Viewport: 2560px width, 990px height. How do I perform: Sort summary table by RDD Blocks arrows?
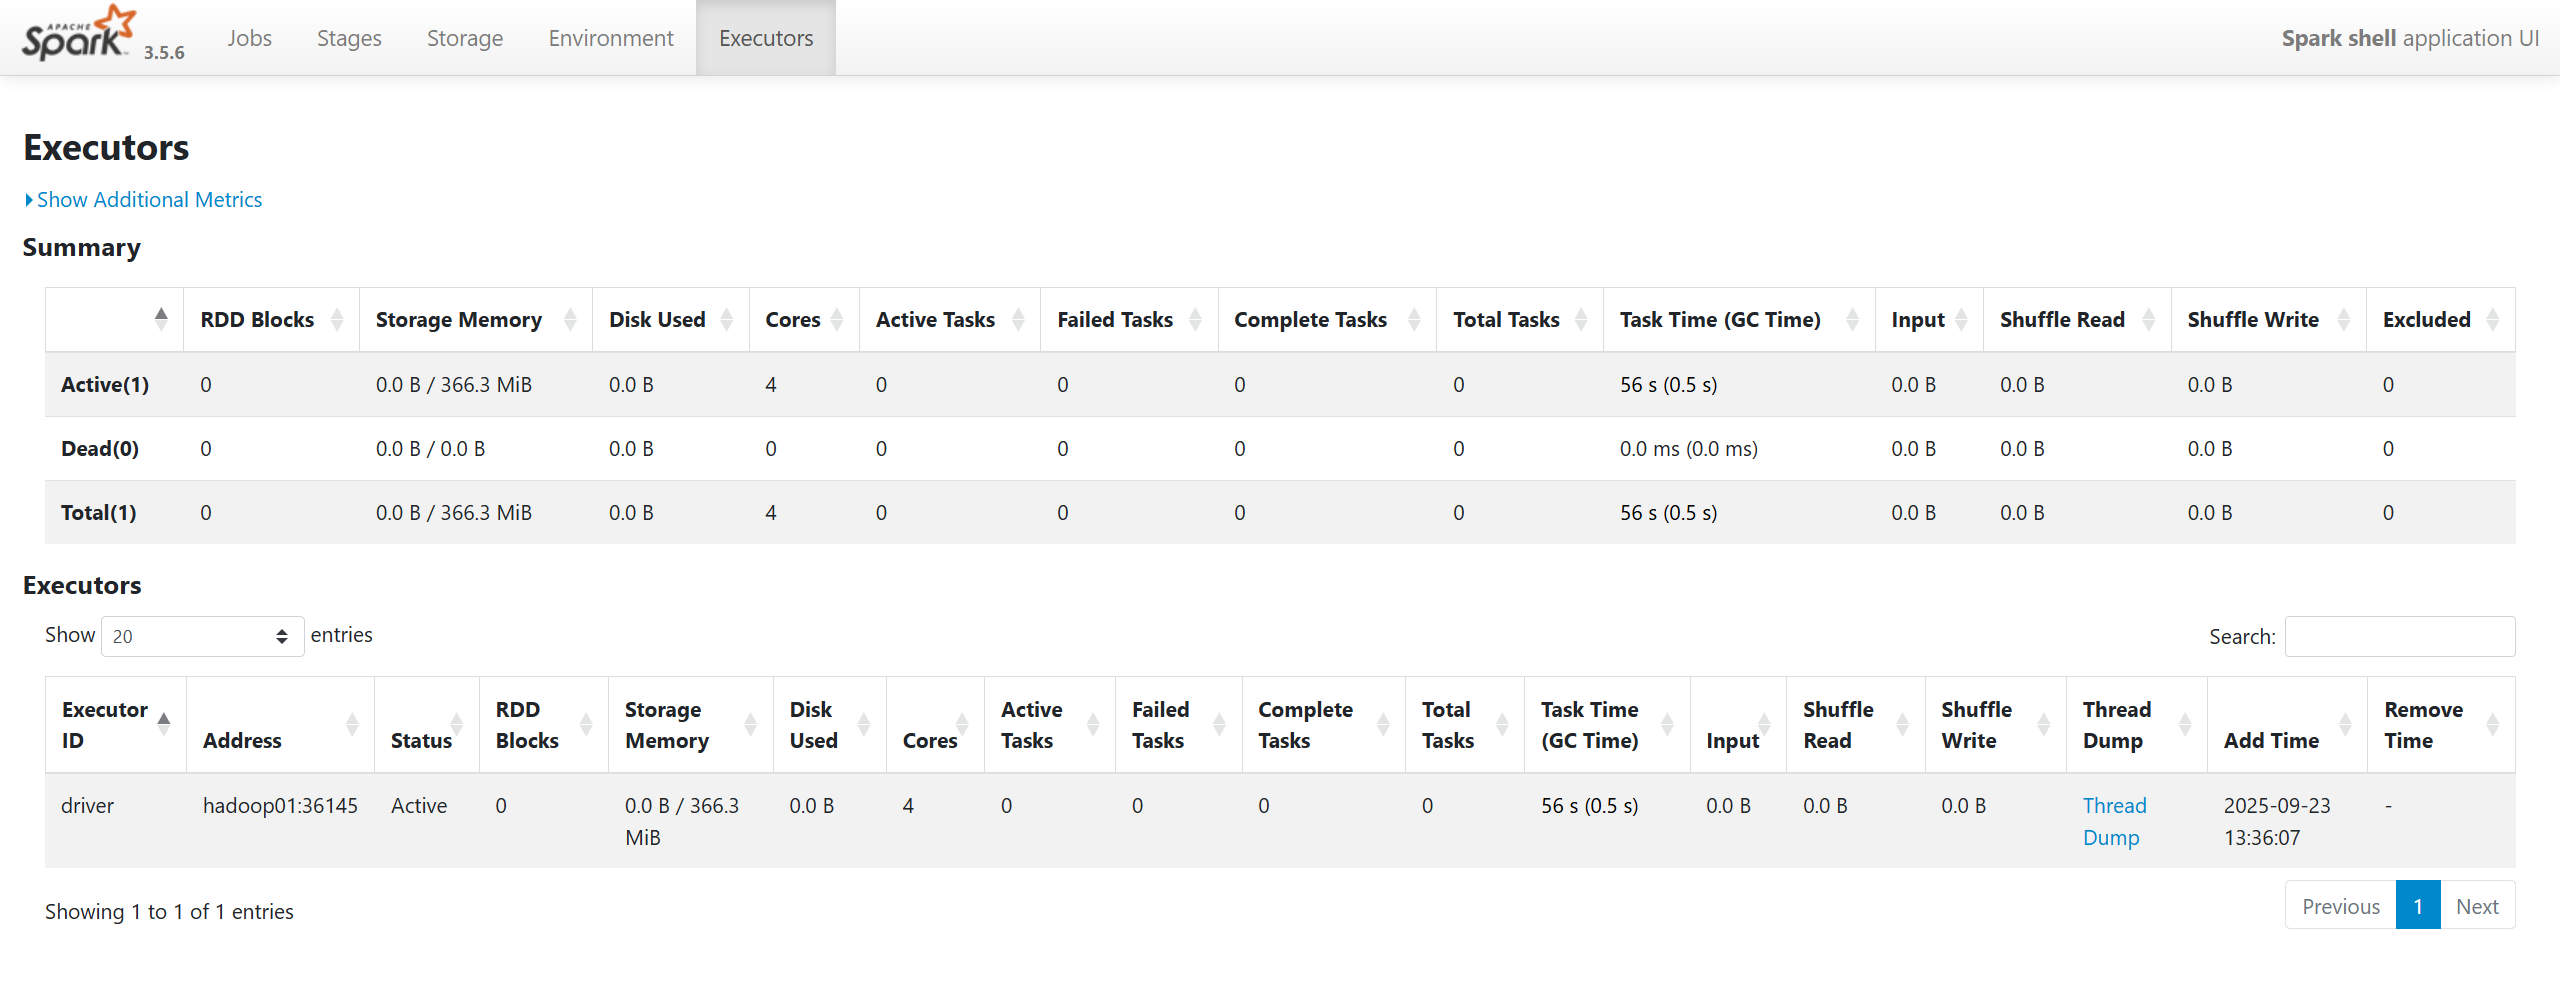[337, 320]
